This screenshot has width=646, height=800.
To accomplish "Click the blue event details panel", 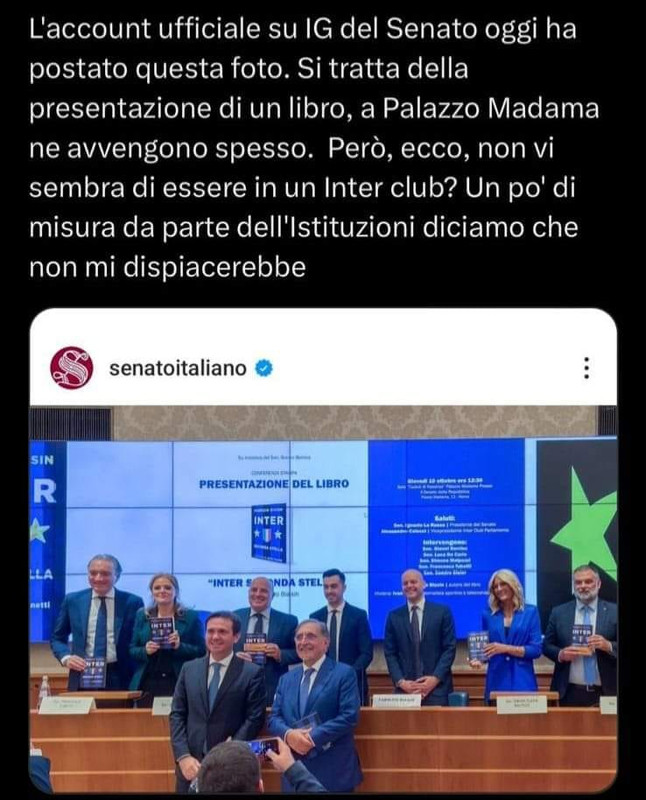I will pos(446,536).
